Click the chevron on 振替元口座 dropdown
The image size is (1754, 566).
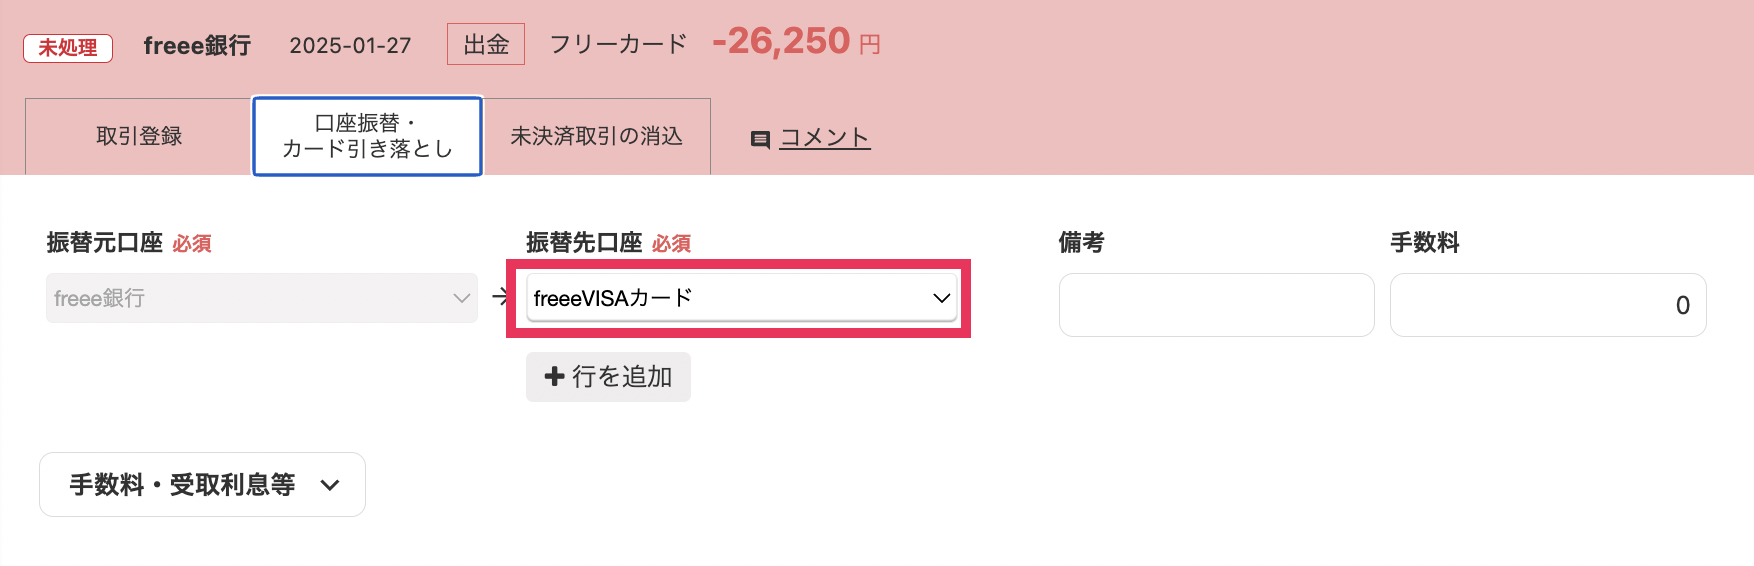[x=461, y=298]
